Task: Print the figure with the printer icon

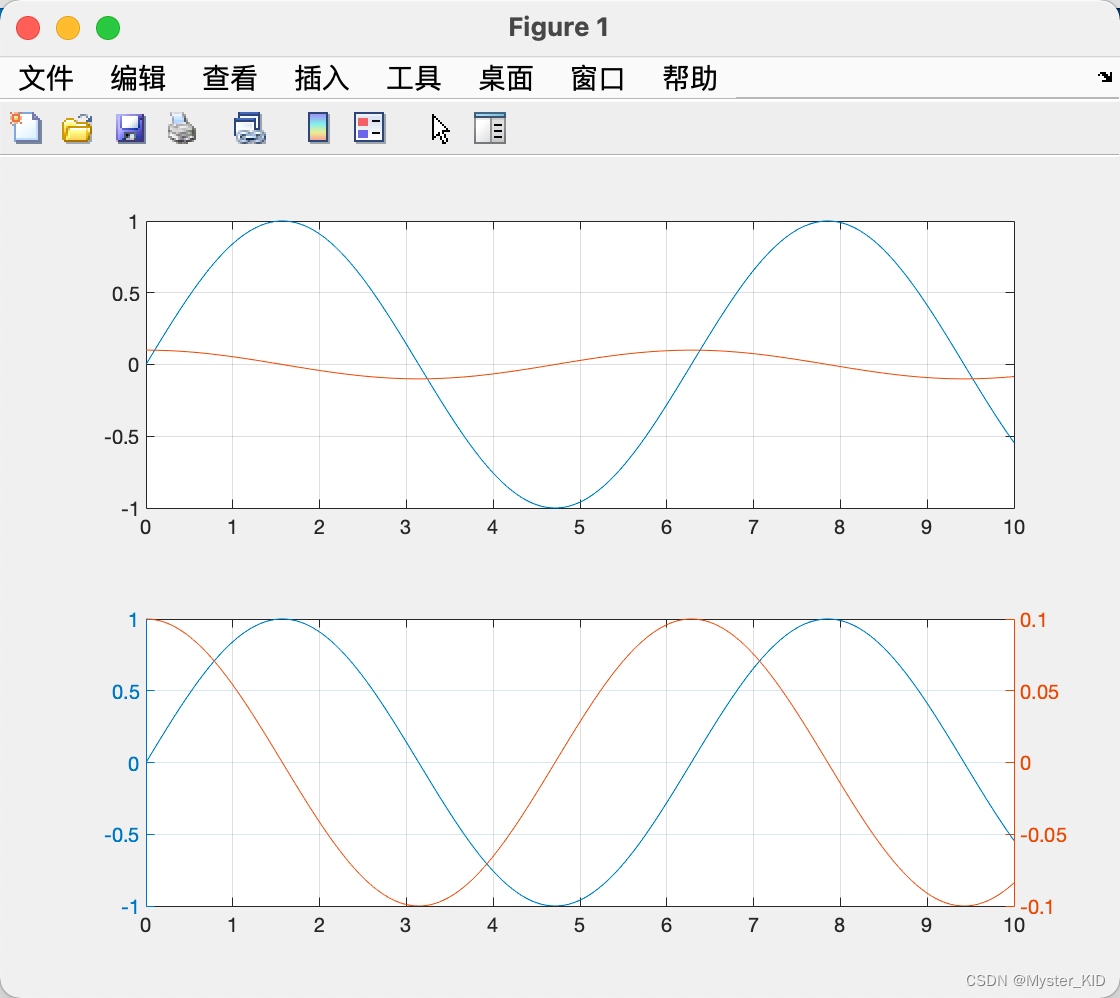Action: pyautogui.click(x=182, y=128)
